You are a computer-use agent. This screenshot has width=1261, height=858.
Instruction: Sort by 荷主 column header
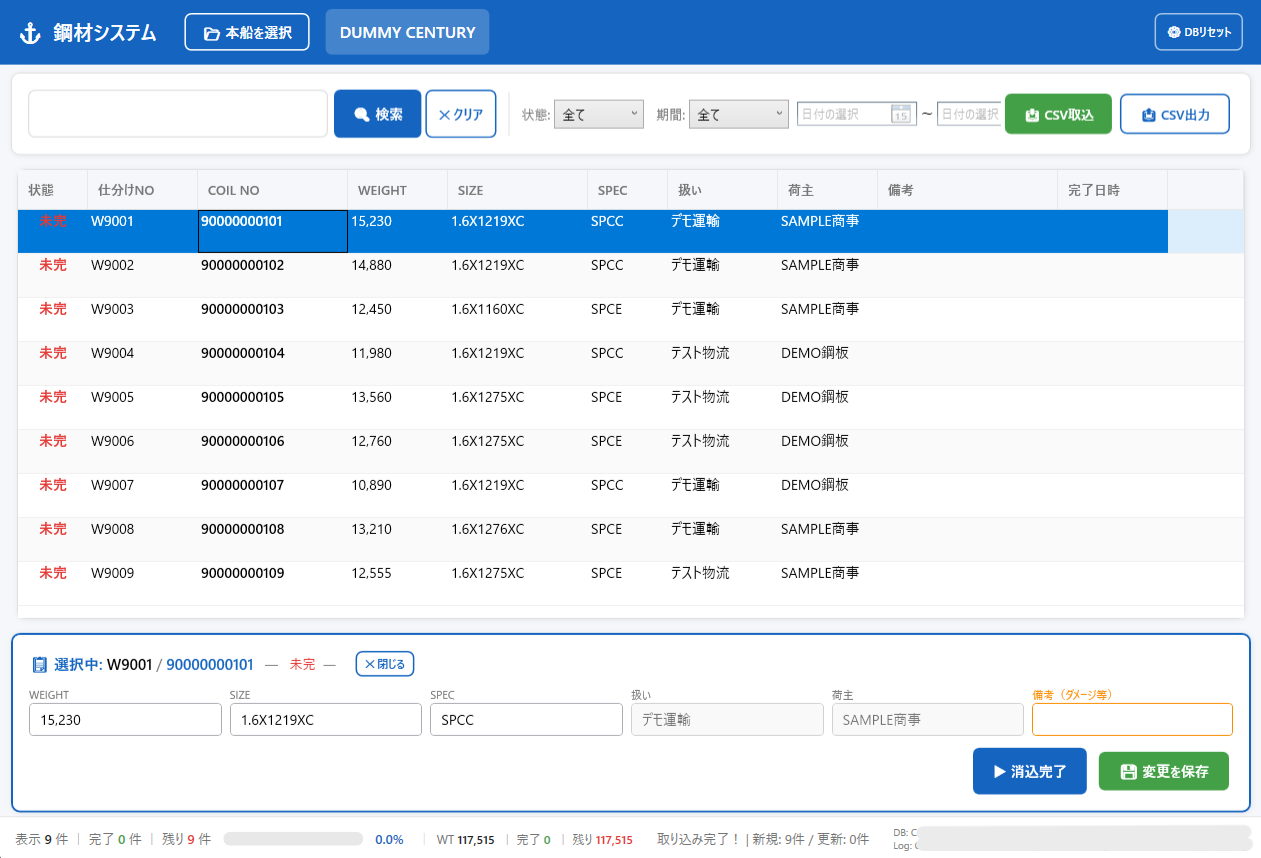827,190
